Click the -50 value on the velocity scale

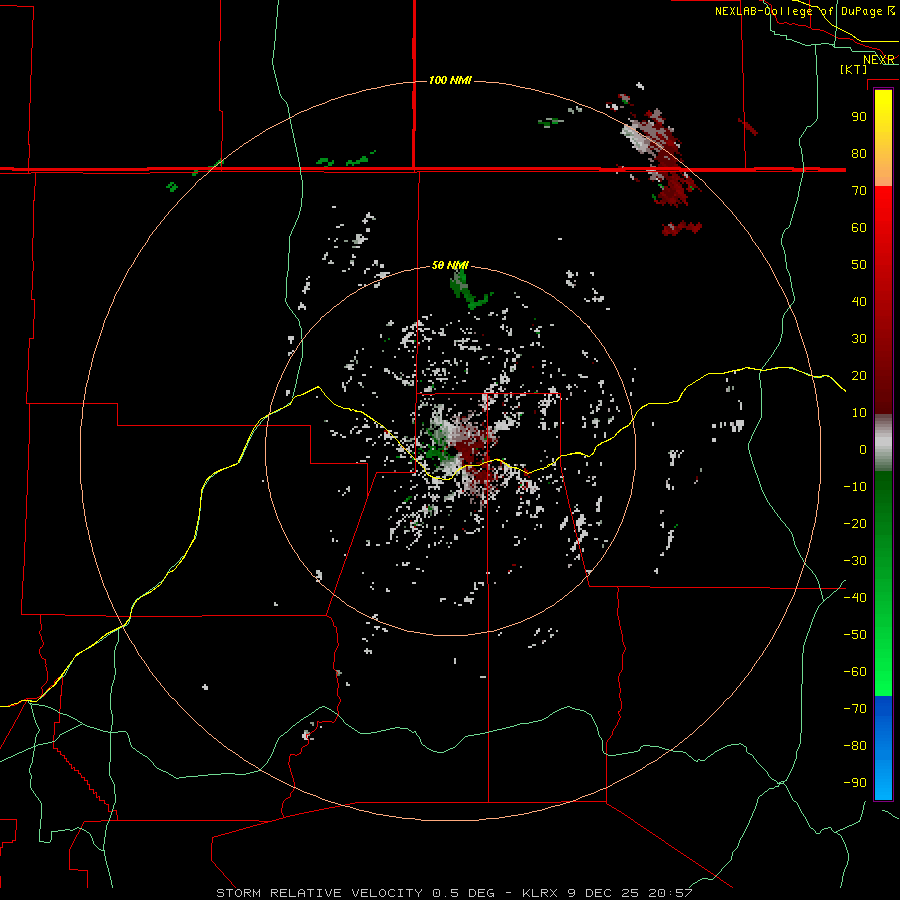(x=855, y=635)
